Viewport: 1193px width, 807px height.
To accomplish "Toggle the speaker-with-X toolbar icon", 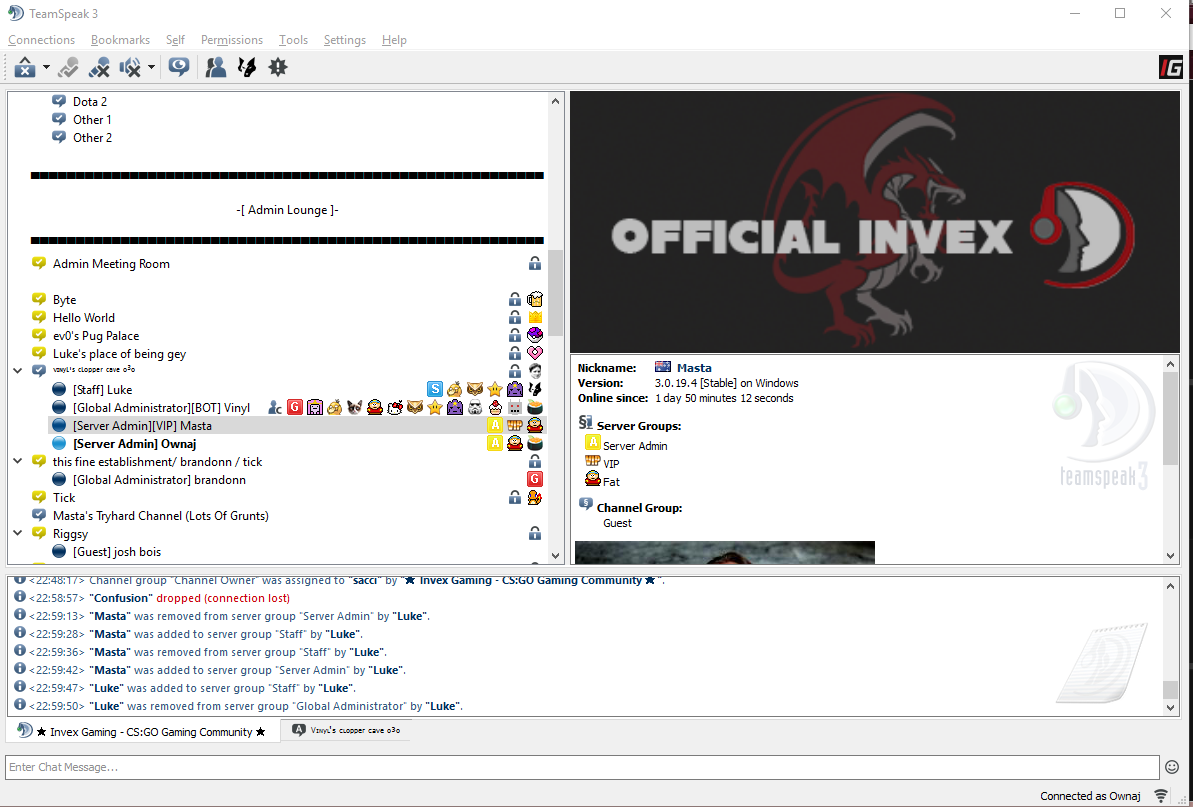I will [131, 68].
